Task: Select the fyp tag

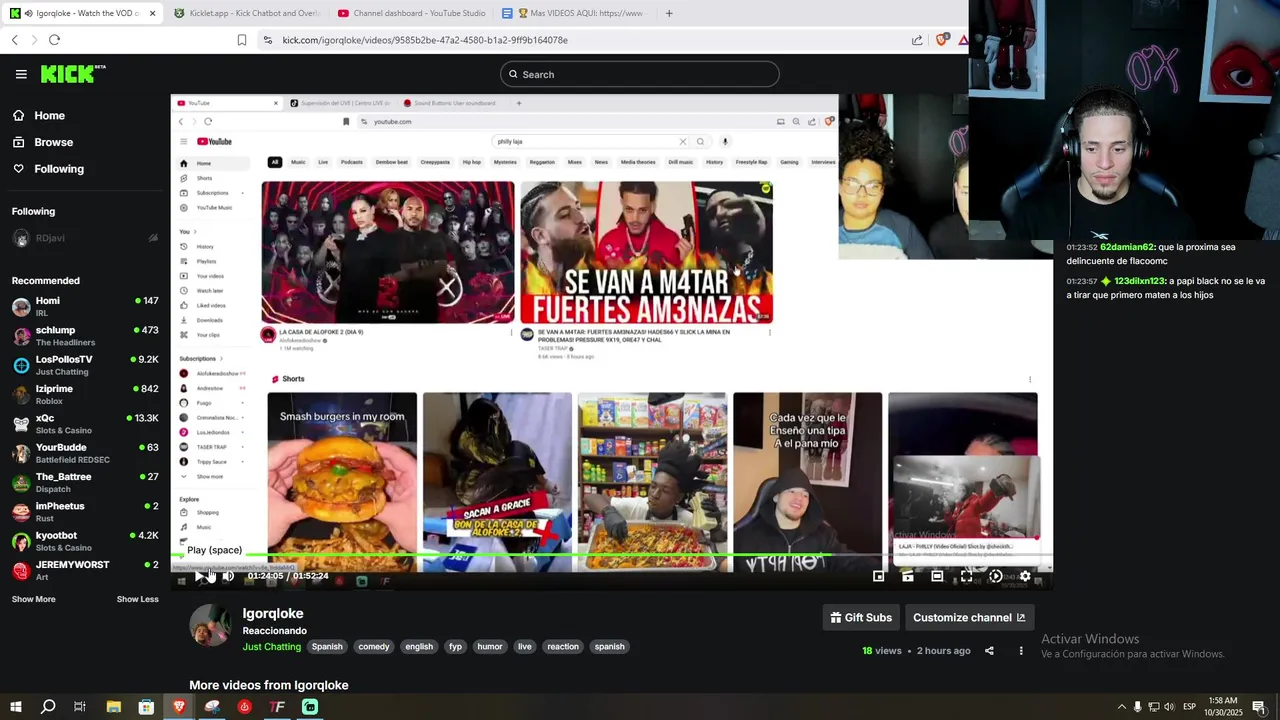Action: [x=455, y=647]
